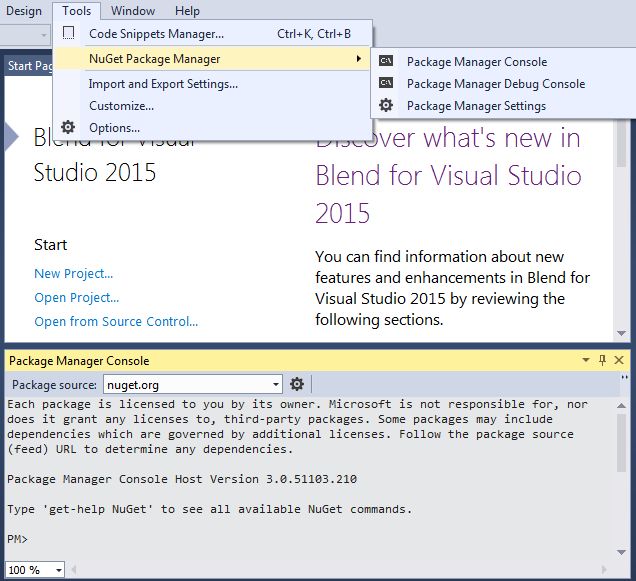Click the Open Project link
Screen dimensions: 636x581
[x=77, y=297]
